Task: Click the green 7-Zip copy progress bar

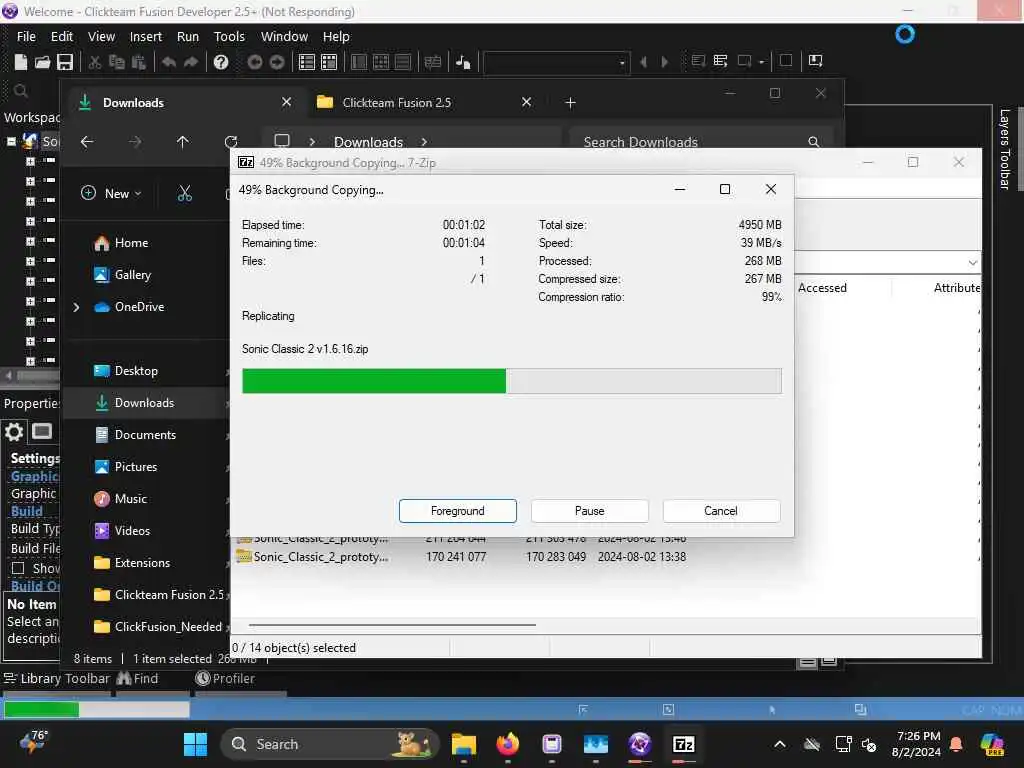Action: coord(511,381)
